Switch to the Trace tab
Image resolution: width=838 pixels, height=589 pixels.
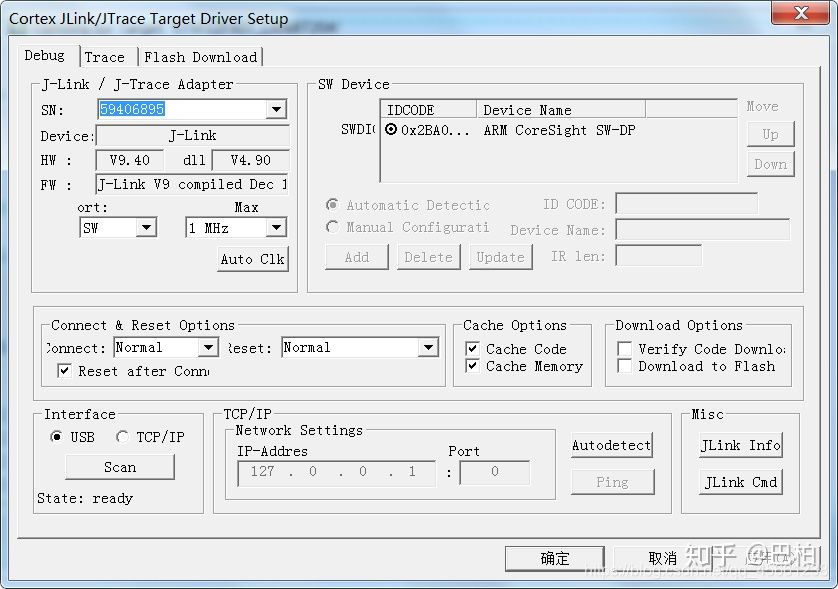[105, 57]
